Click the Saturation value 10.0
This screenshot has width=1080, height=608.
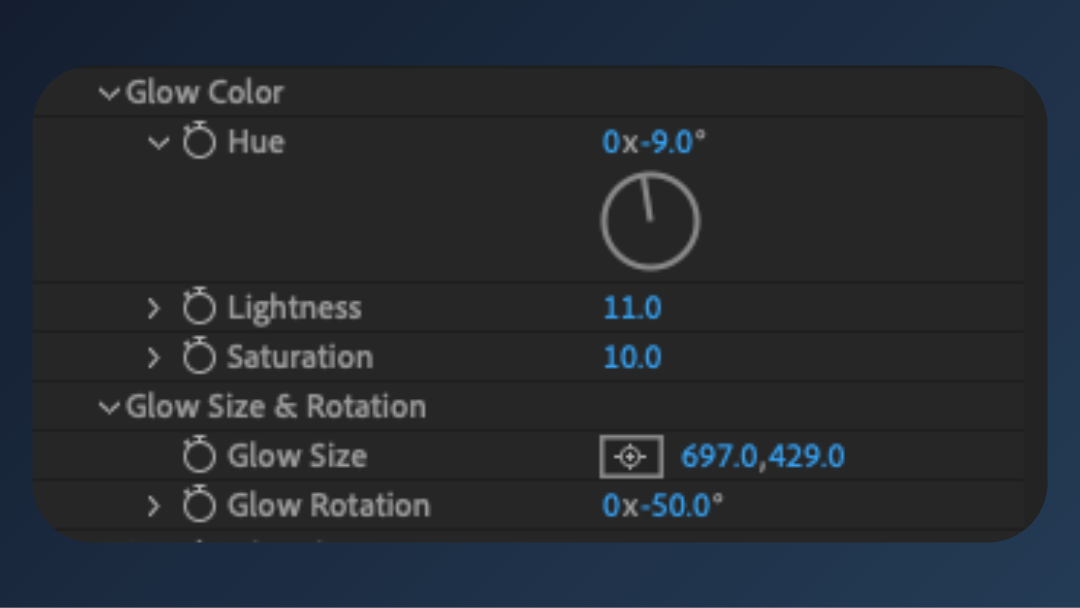click(x=632, y=357)
